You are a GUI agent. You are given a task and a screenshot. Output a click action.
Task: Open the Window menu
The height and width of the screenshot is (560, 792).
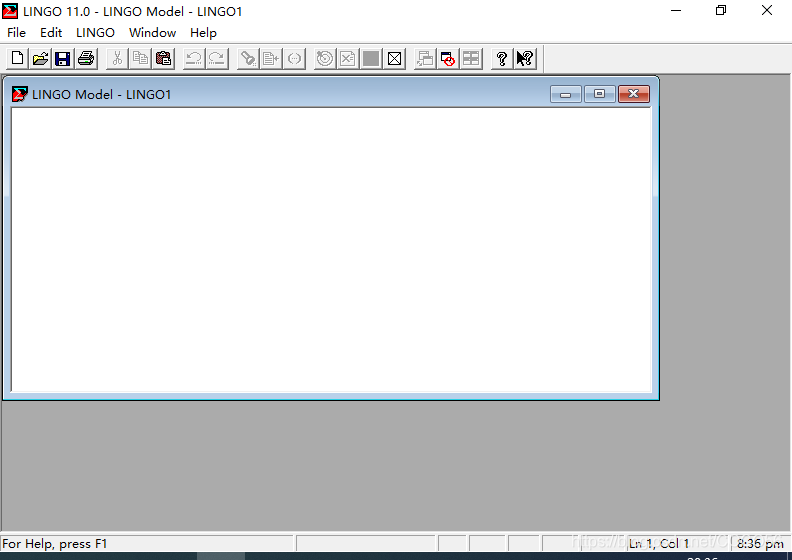click(152, 33)
